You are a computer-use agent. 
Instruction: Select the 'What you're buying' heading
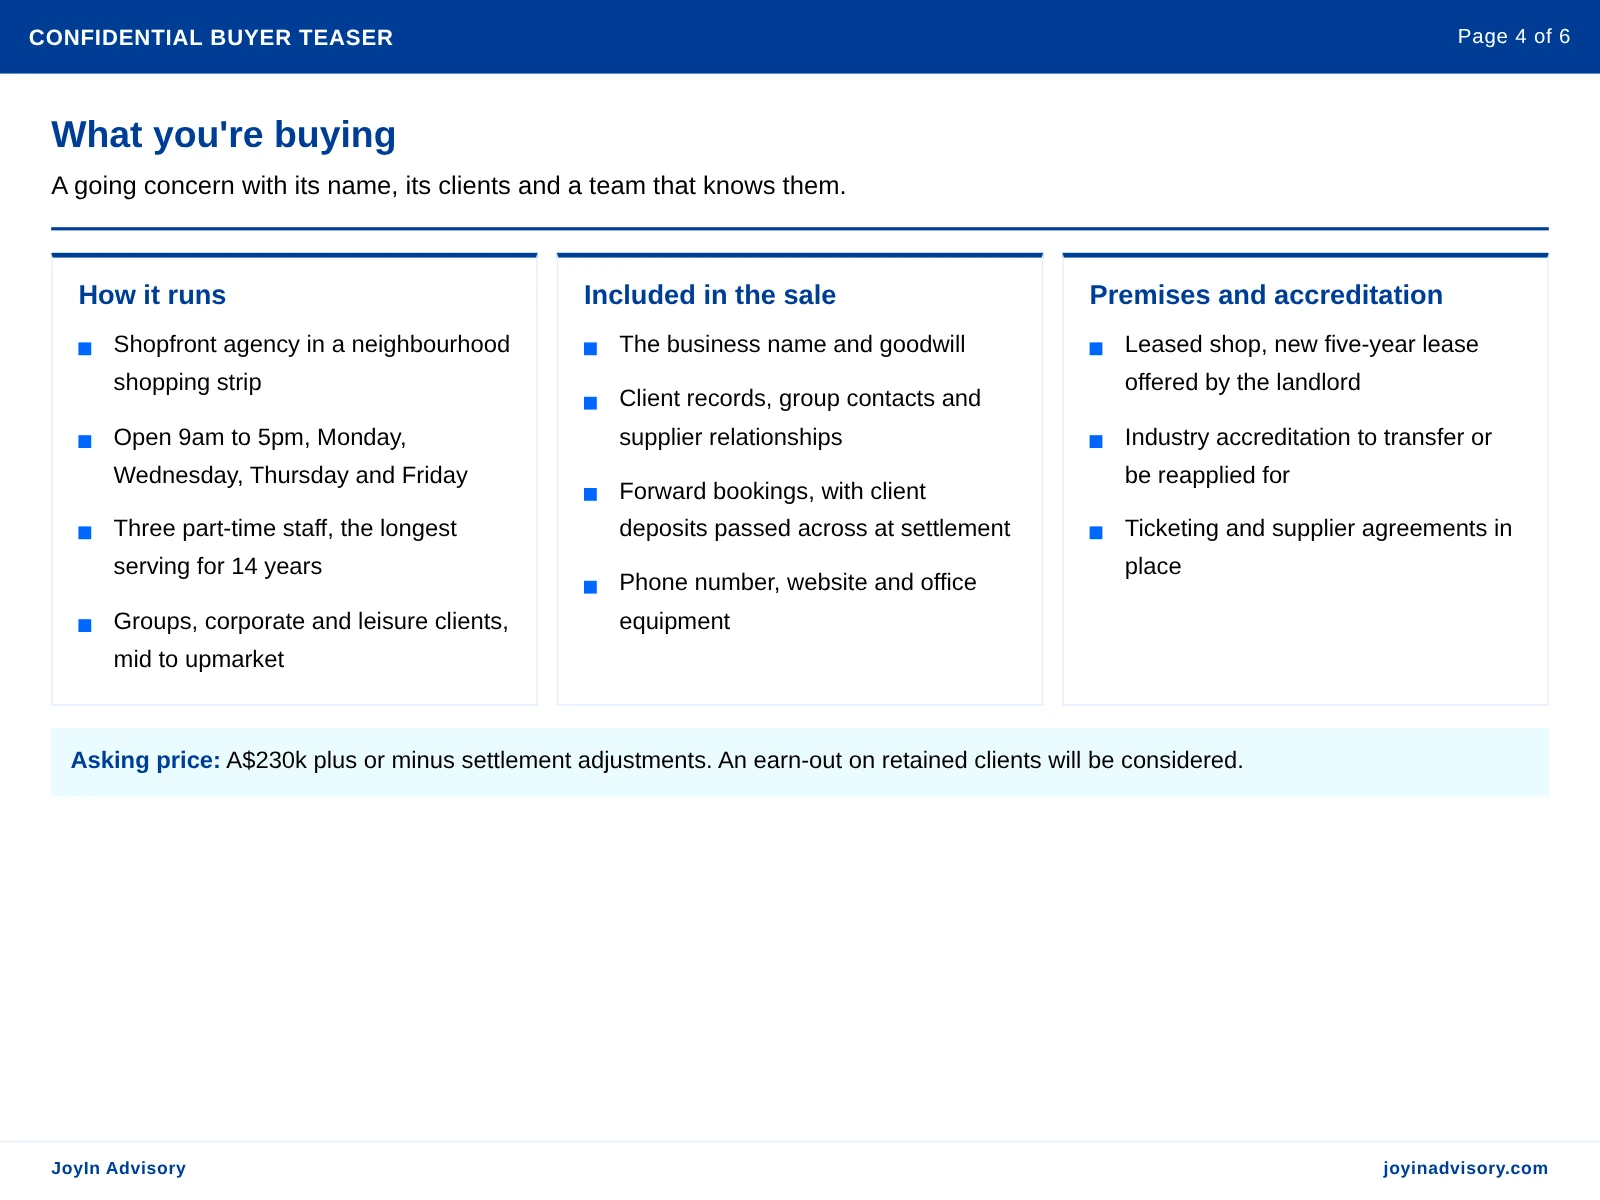click(224, 135)
